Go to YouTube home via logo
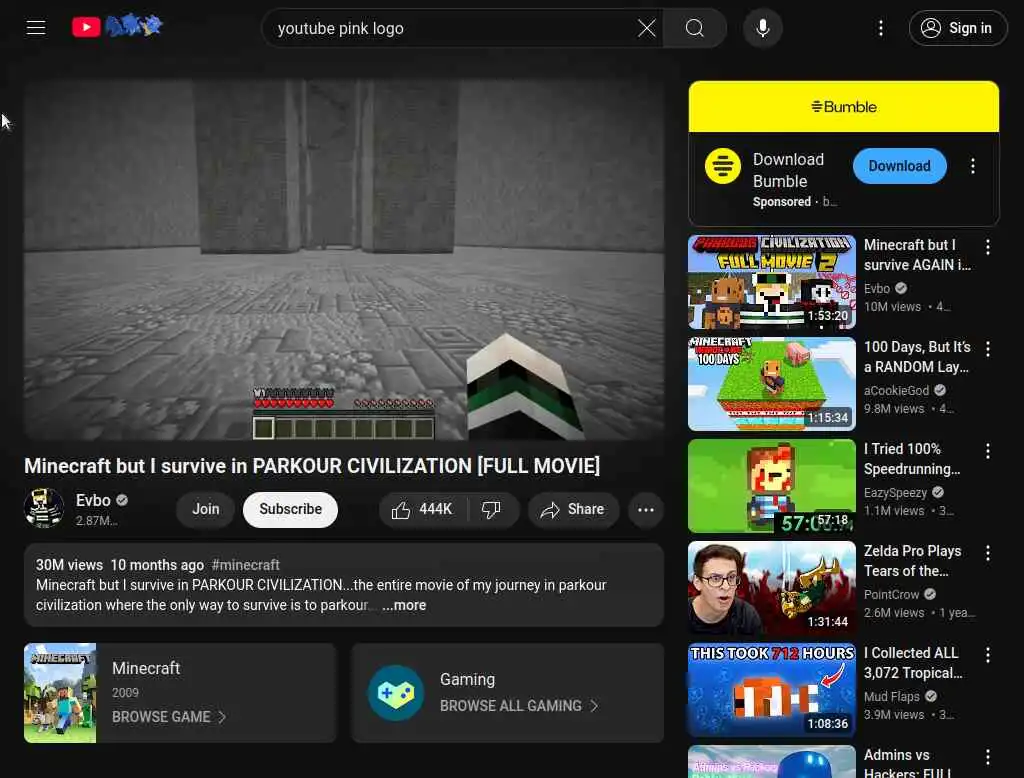 click(86, 27)
